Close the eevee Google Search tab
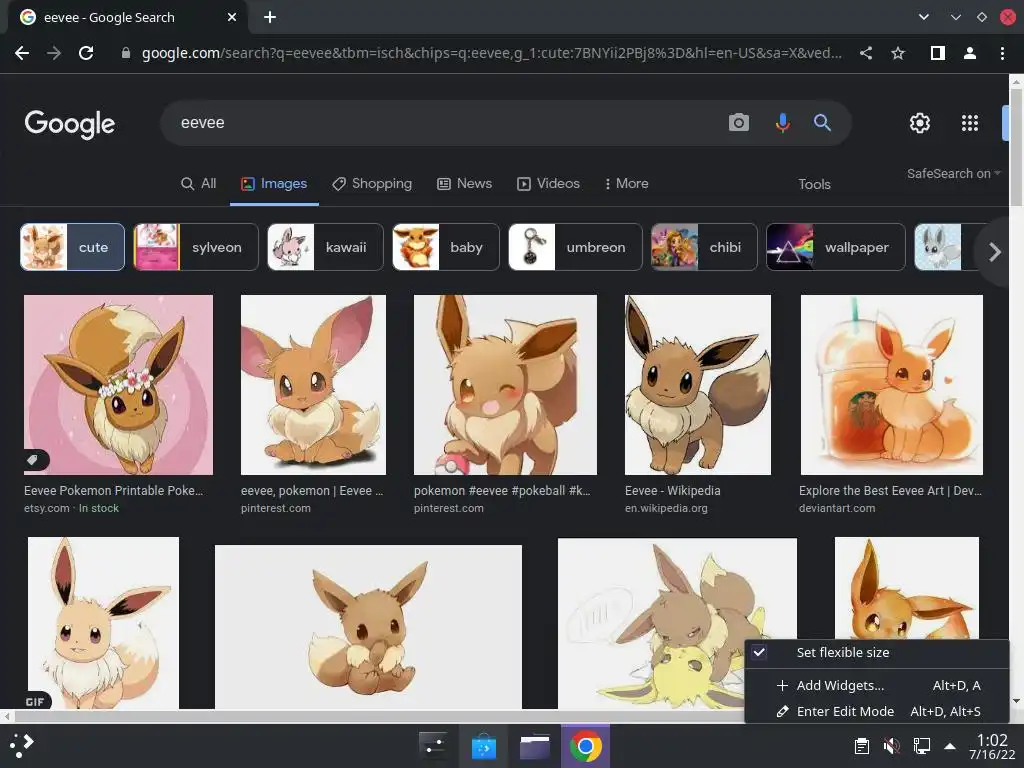This screenshot has width=1024, height=768. [x=232, y=17]
